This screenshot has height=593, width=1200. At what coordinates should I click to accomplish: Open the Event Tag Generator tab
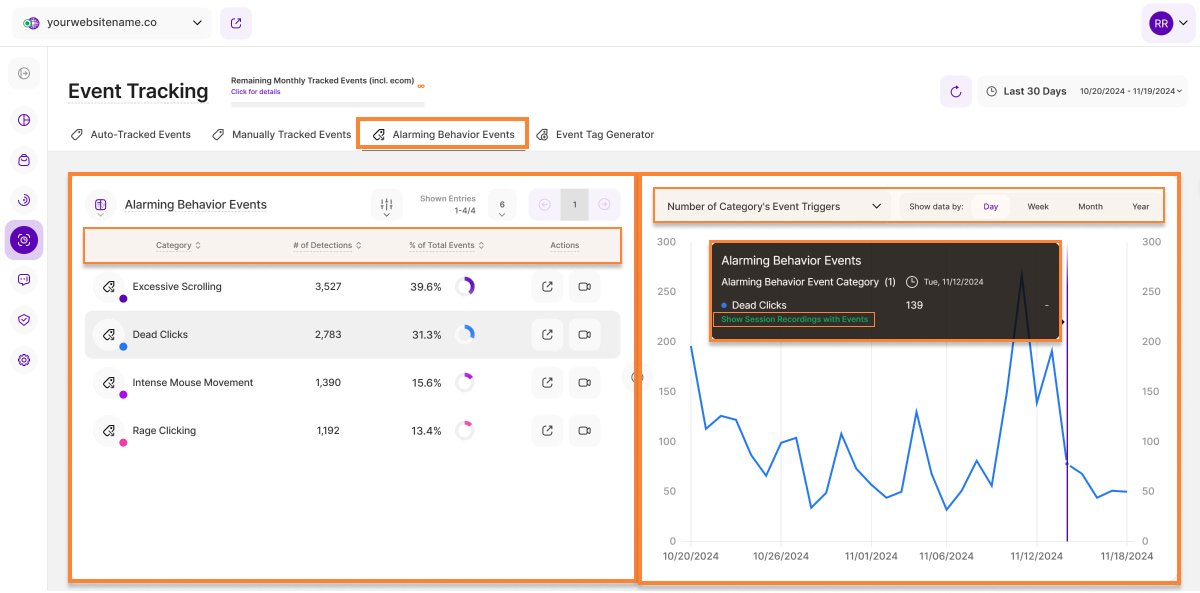tap(596, 134)
